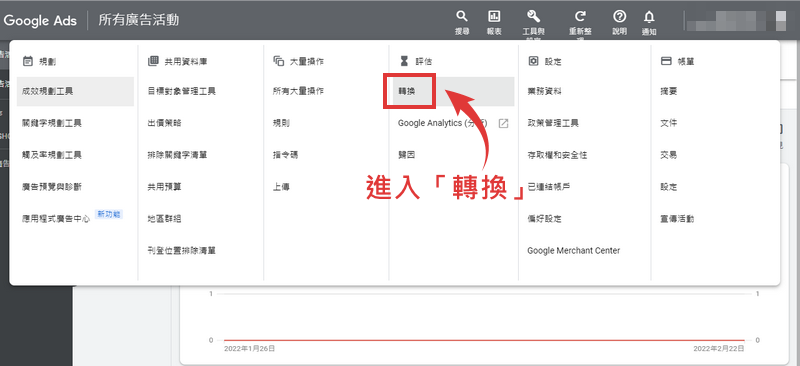Open 文件 under billing
Screen dimensions: 800x366
(669, 123)
